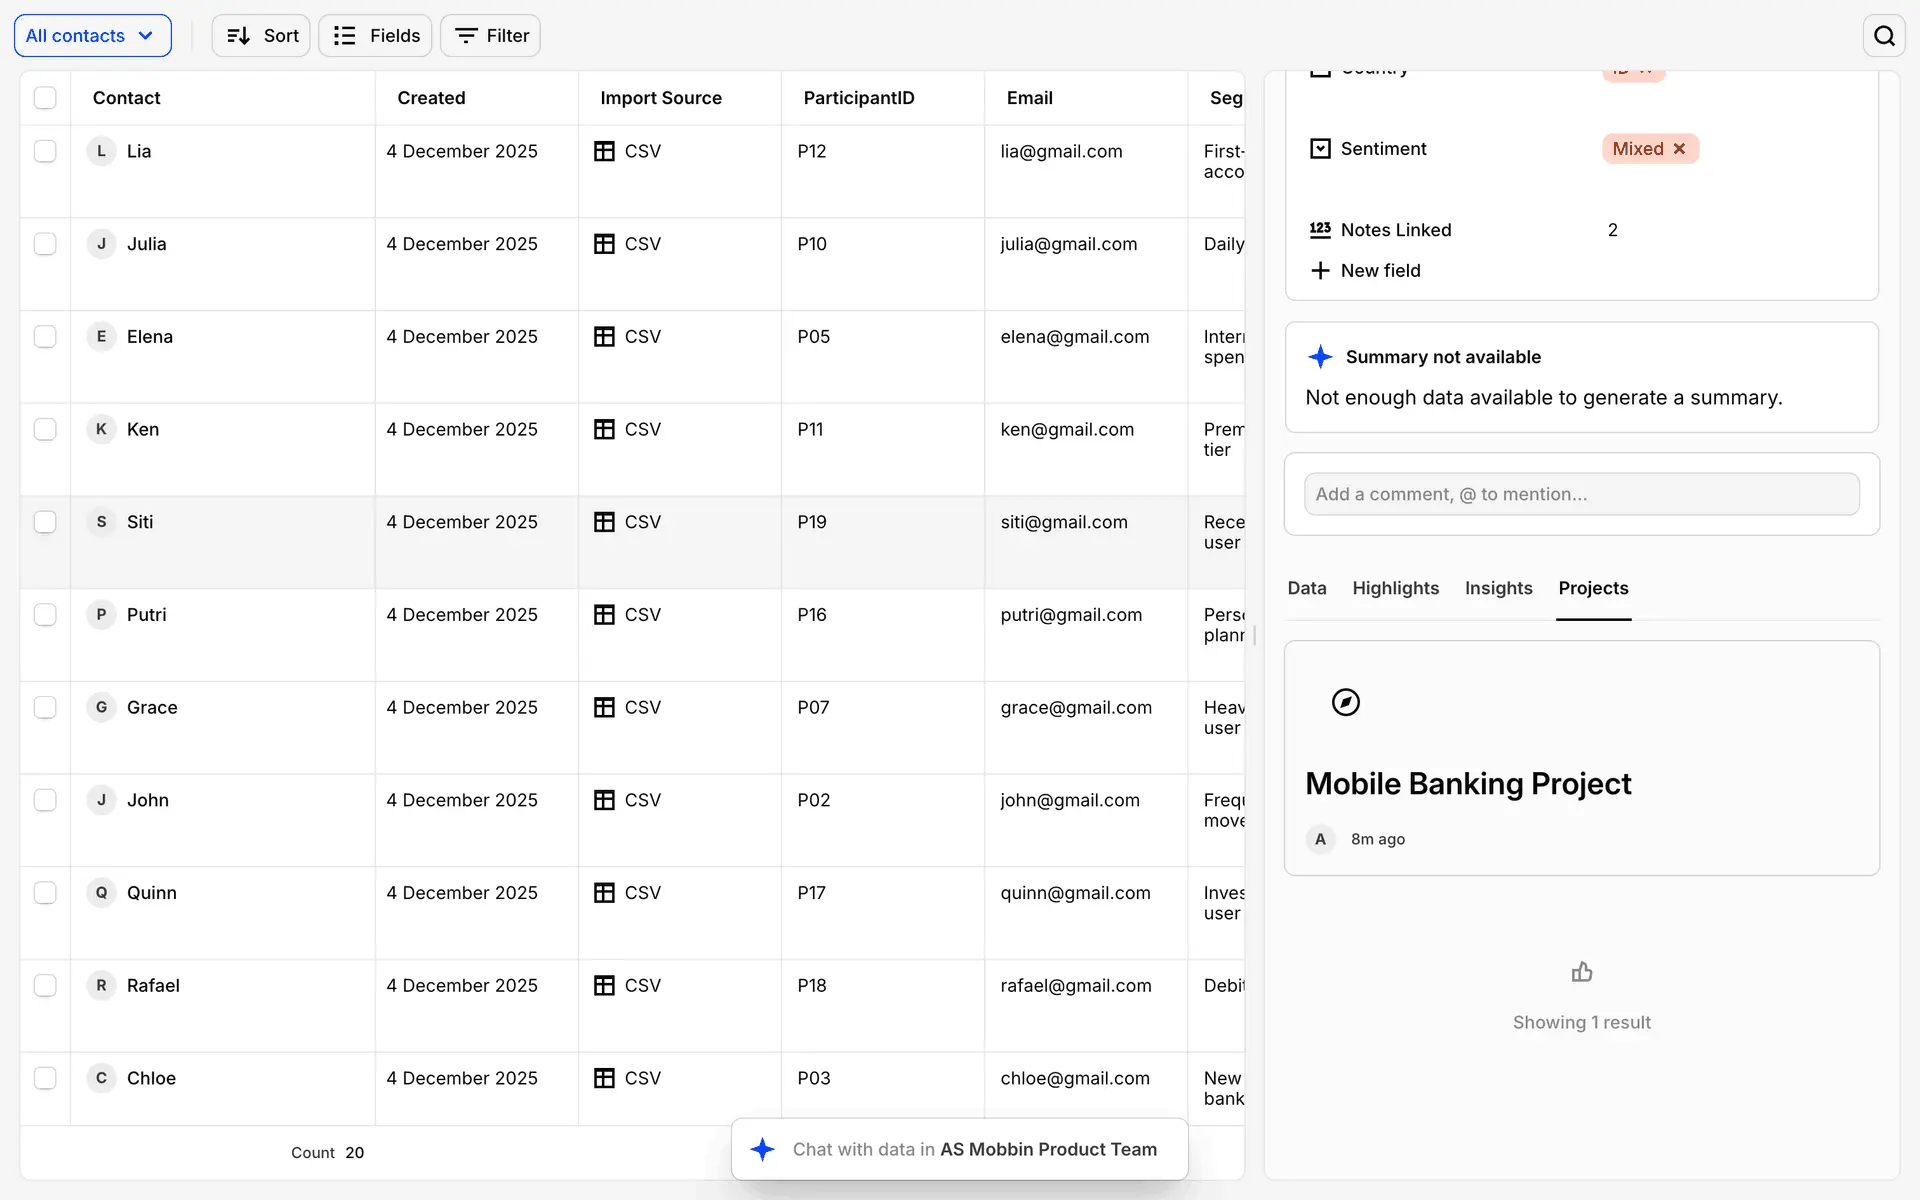This screenshot has width=1920, height=1200.
Task: Click the compass icon on project card
Action: click(x=1346, y=702)
